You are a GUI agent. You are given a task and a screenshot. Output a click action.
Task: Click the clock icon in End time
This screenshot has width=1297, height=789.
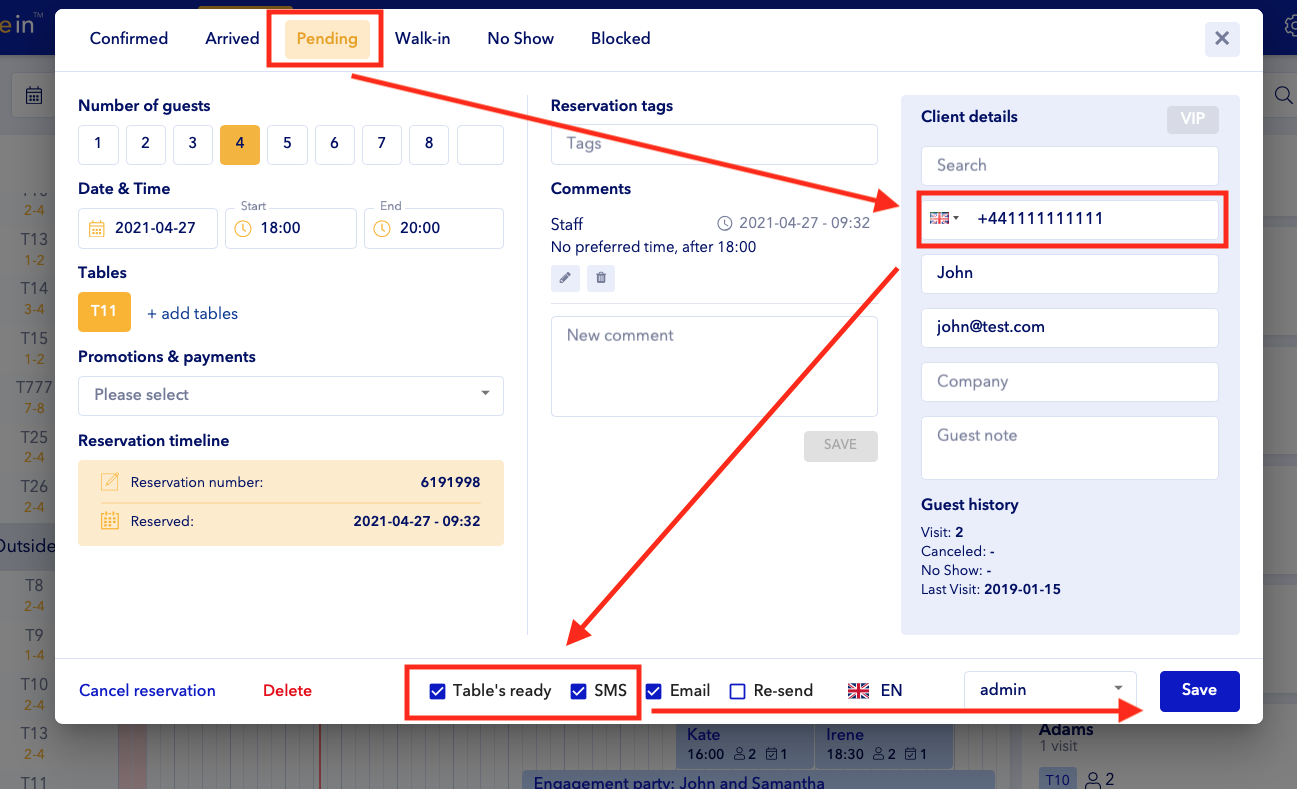coord(382,229)
